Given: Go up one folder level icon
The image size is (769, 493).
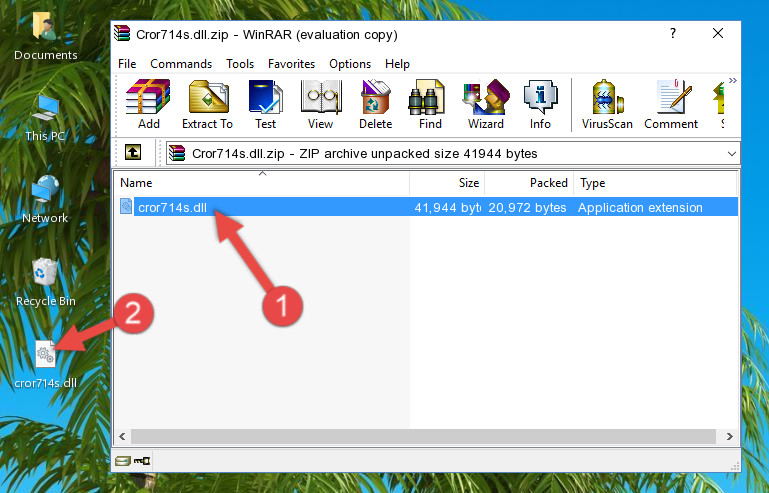Looking at the screenshot, I should (x=133, y=153).
